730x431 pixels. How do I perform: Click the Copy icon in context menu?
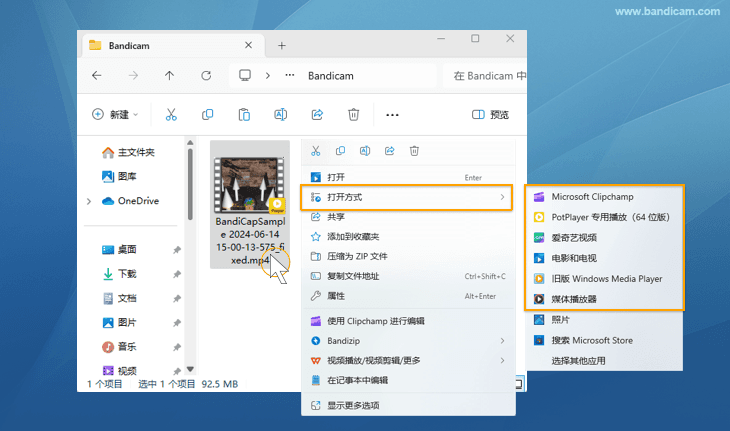[x=340, y=151]
